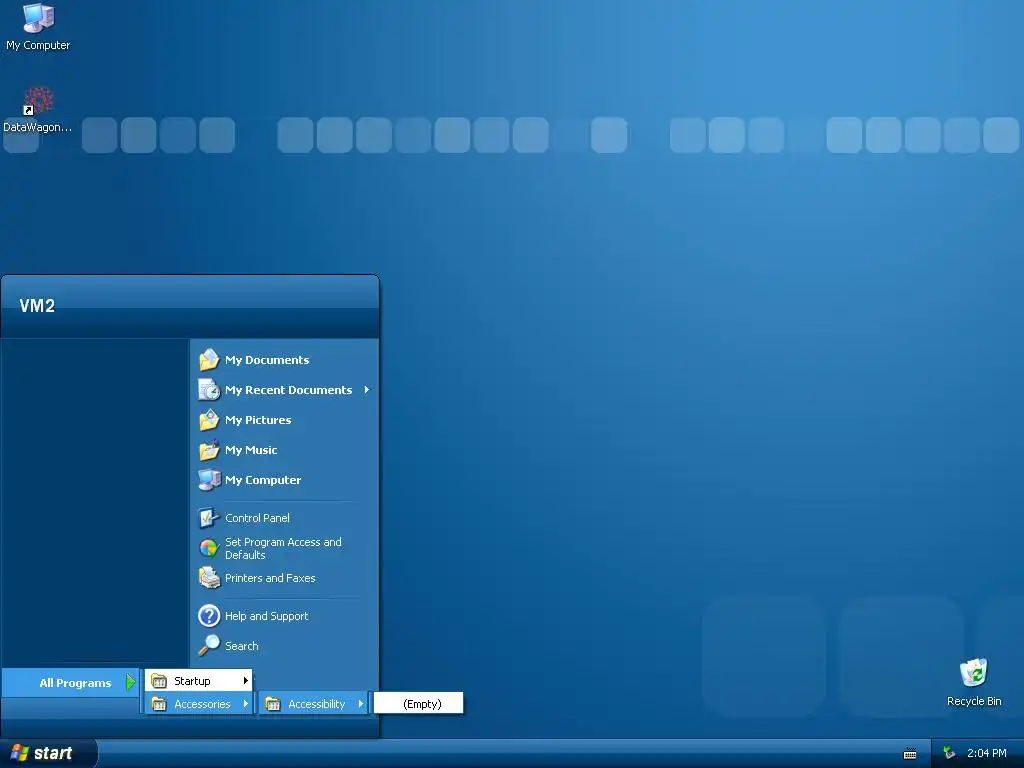
Task: Select Set Program Access and Defaults text
Action: click(x=283, y=549)
